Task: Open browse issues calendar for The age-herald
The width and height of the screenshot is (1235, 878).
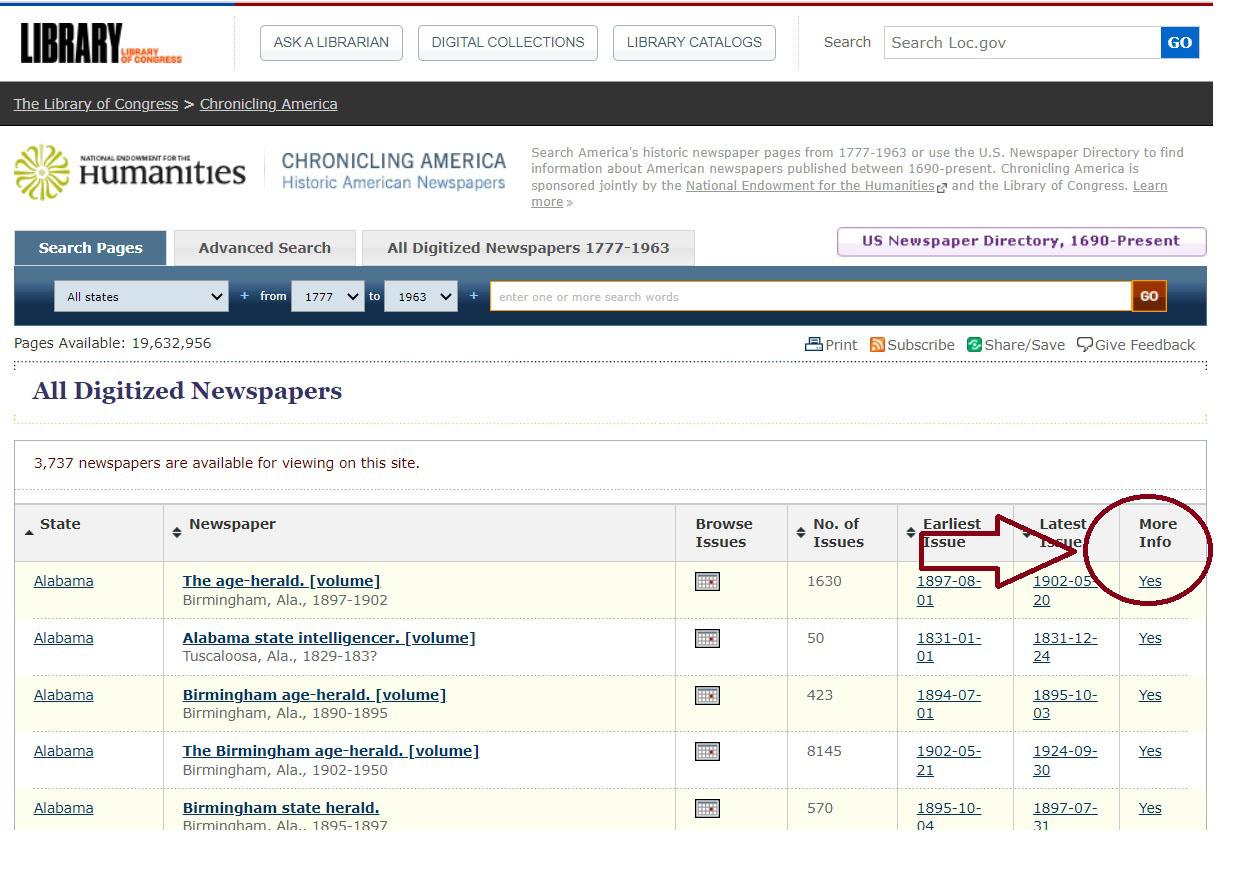Action: click(x=707, y=581)
